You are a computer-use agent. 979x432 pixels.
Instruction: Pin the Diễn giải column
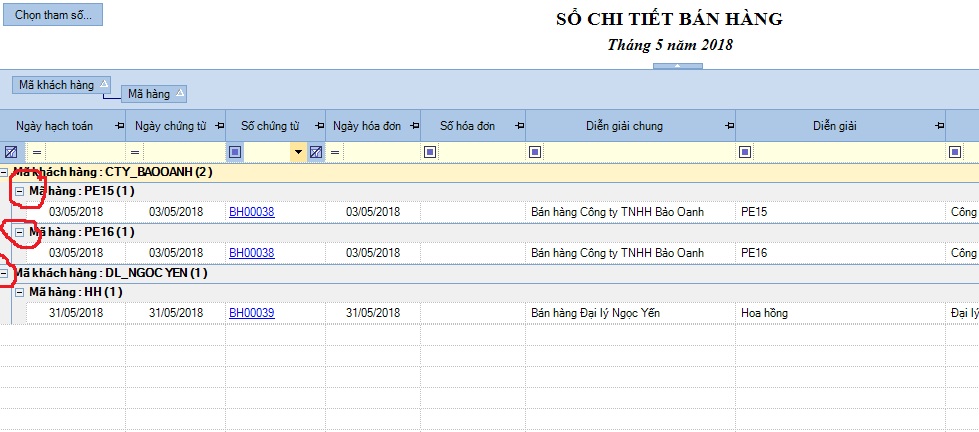[939, 126]
